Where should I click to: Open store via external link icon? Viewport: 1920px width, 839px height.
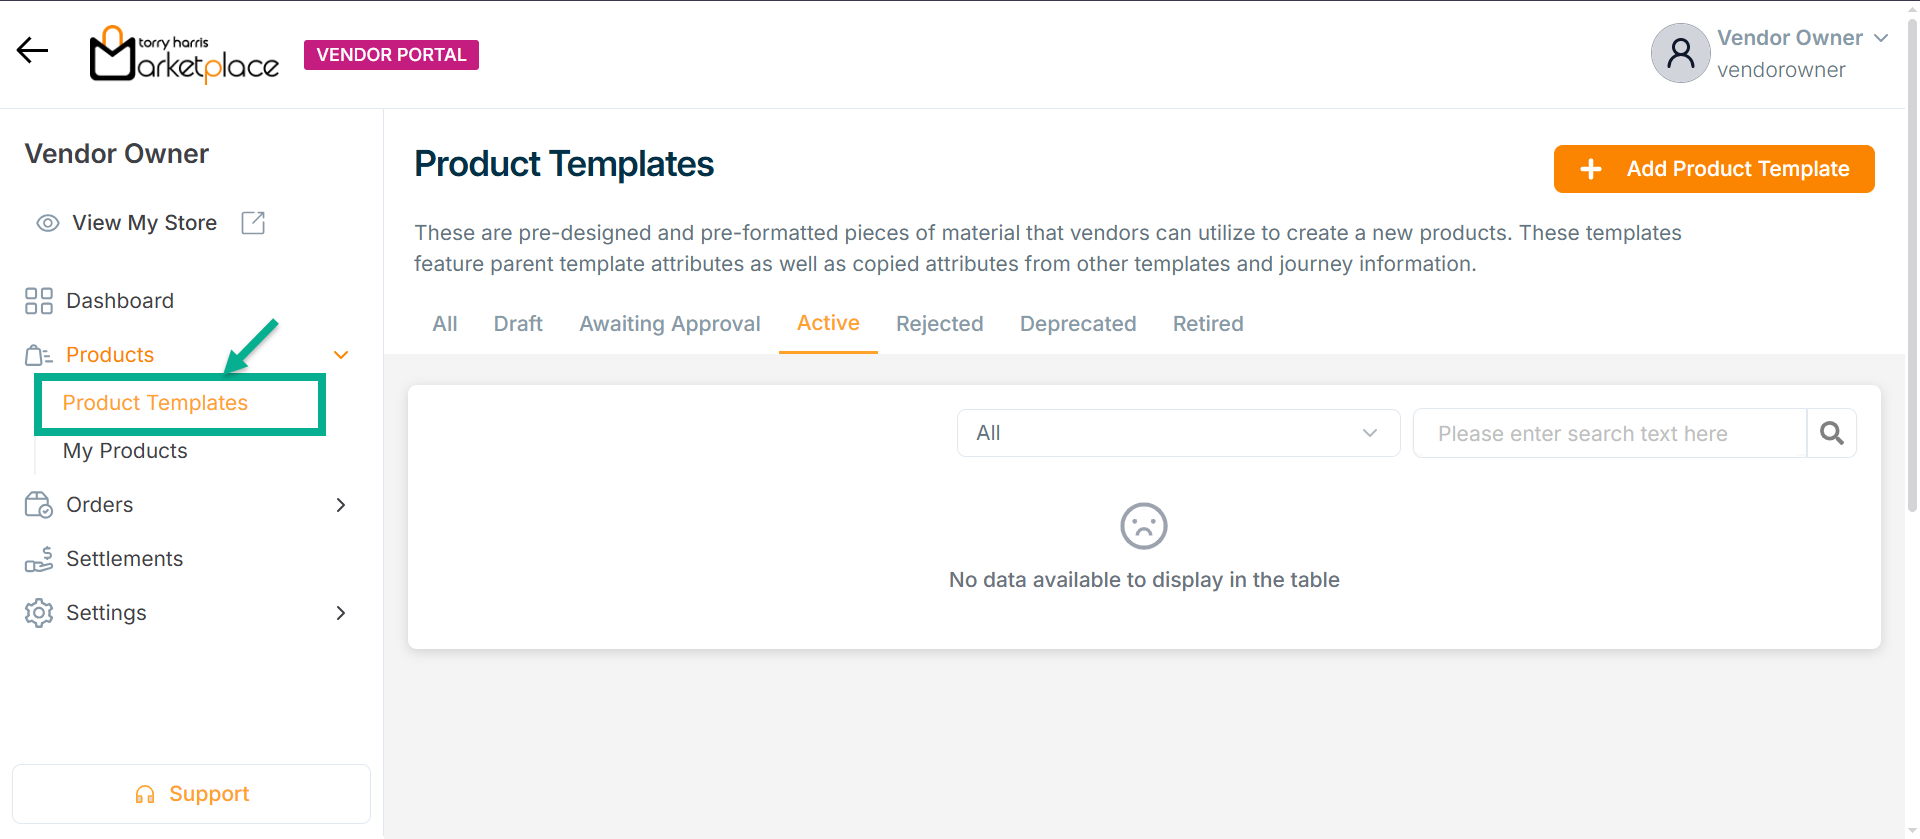(253, 223)
